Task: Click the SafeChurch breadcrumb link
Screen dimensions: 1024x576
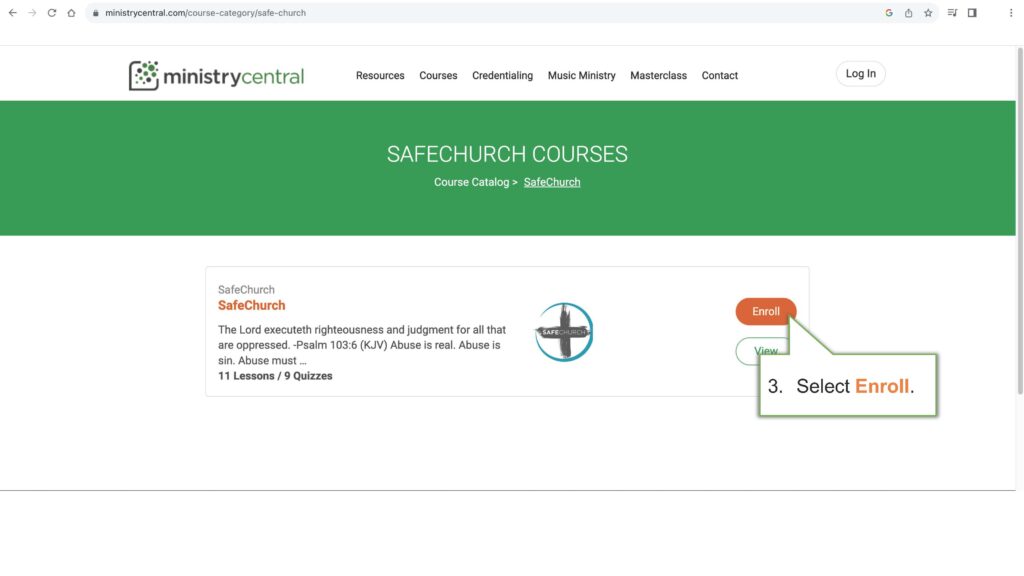Action: (x=552, y=182)
